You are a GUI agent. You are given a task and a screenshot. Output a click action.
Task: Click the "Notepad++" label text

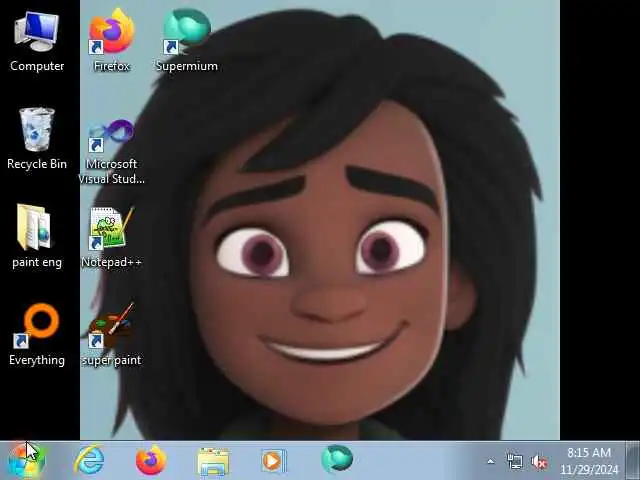click(111, 262)
